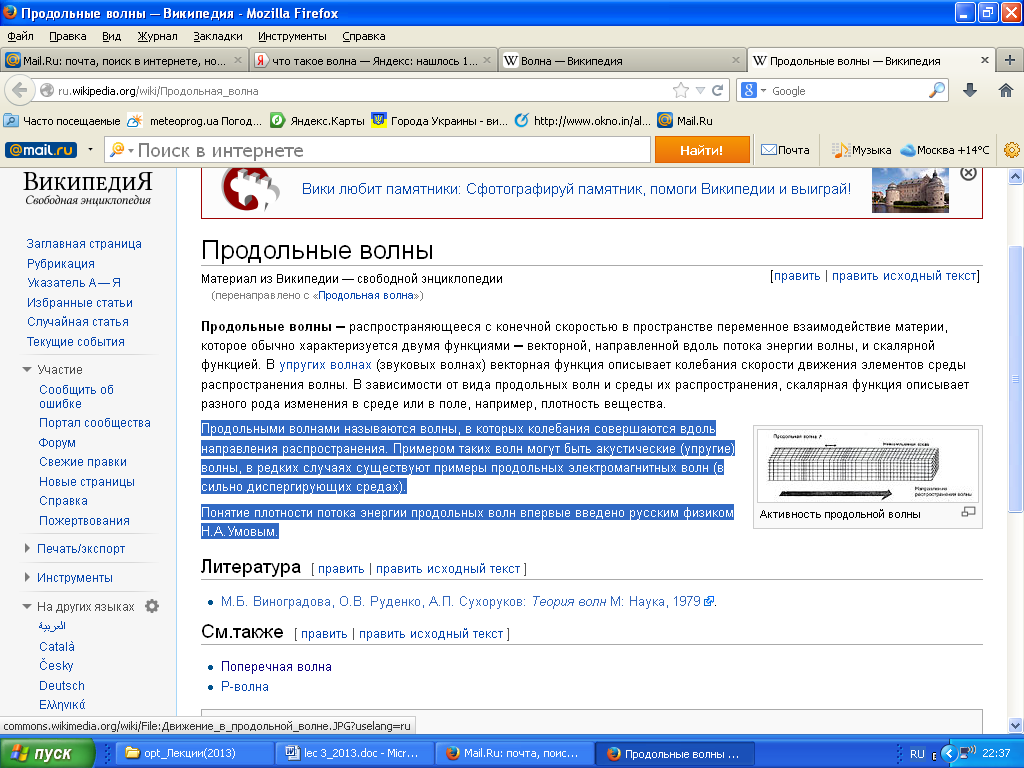Screen dimensions: 1024x768
Task: Open the упругих волнах link
Action: coord(325,365)
